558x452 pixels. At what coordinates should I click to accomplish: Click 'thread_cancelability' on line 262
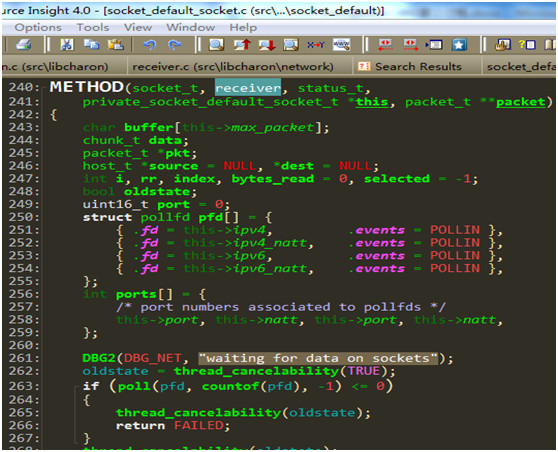point(256,371)
